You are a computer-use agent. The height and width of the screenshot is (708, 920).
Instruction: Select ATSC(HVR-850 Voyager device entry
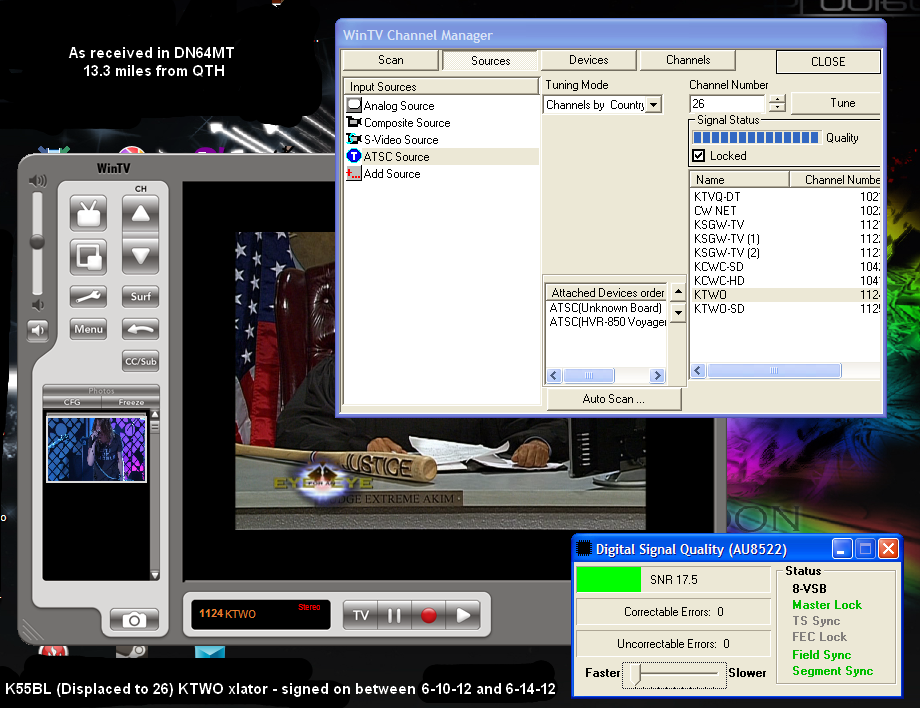[607, 322]
